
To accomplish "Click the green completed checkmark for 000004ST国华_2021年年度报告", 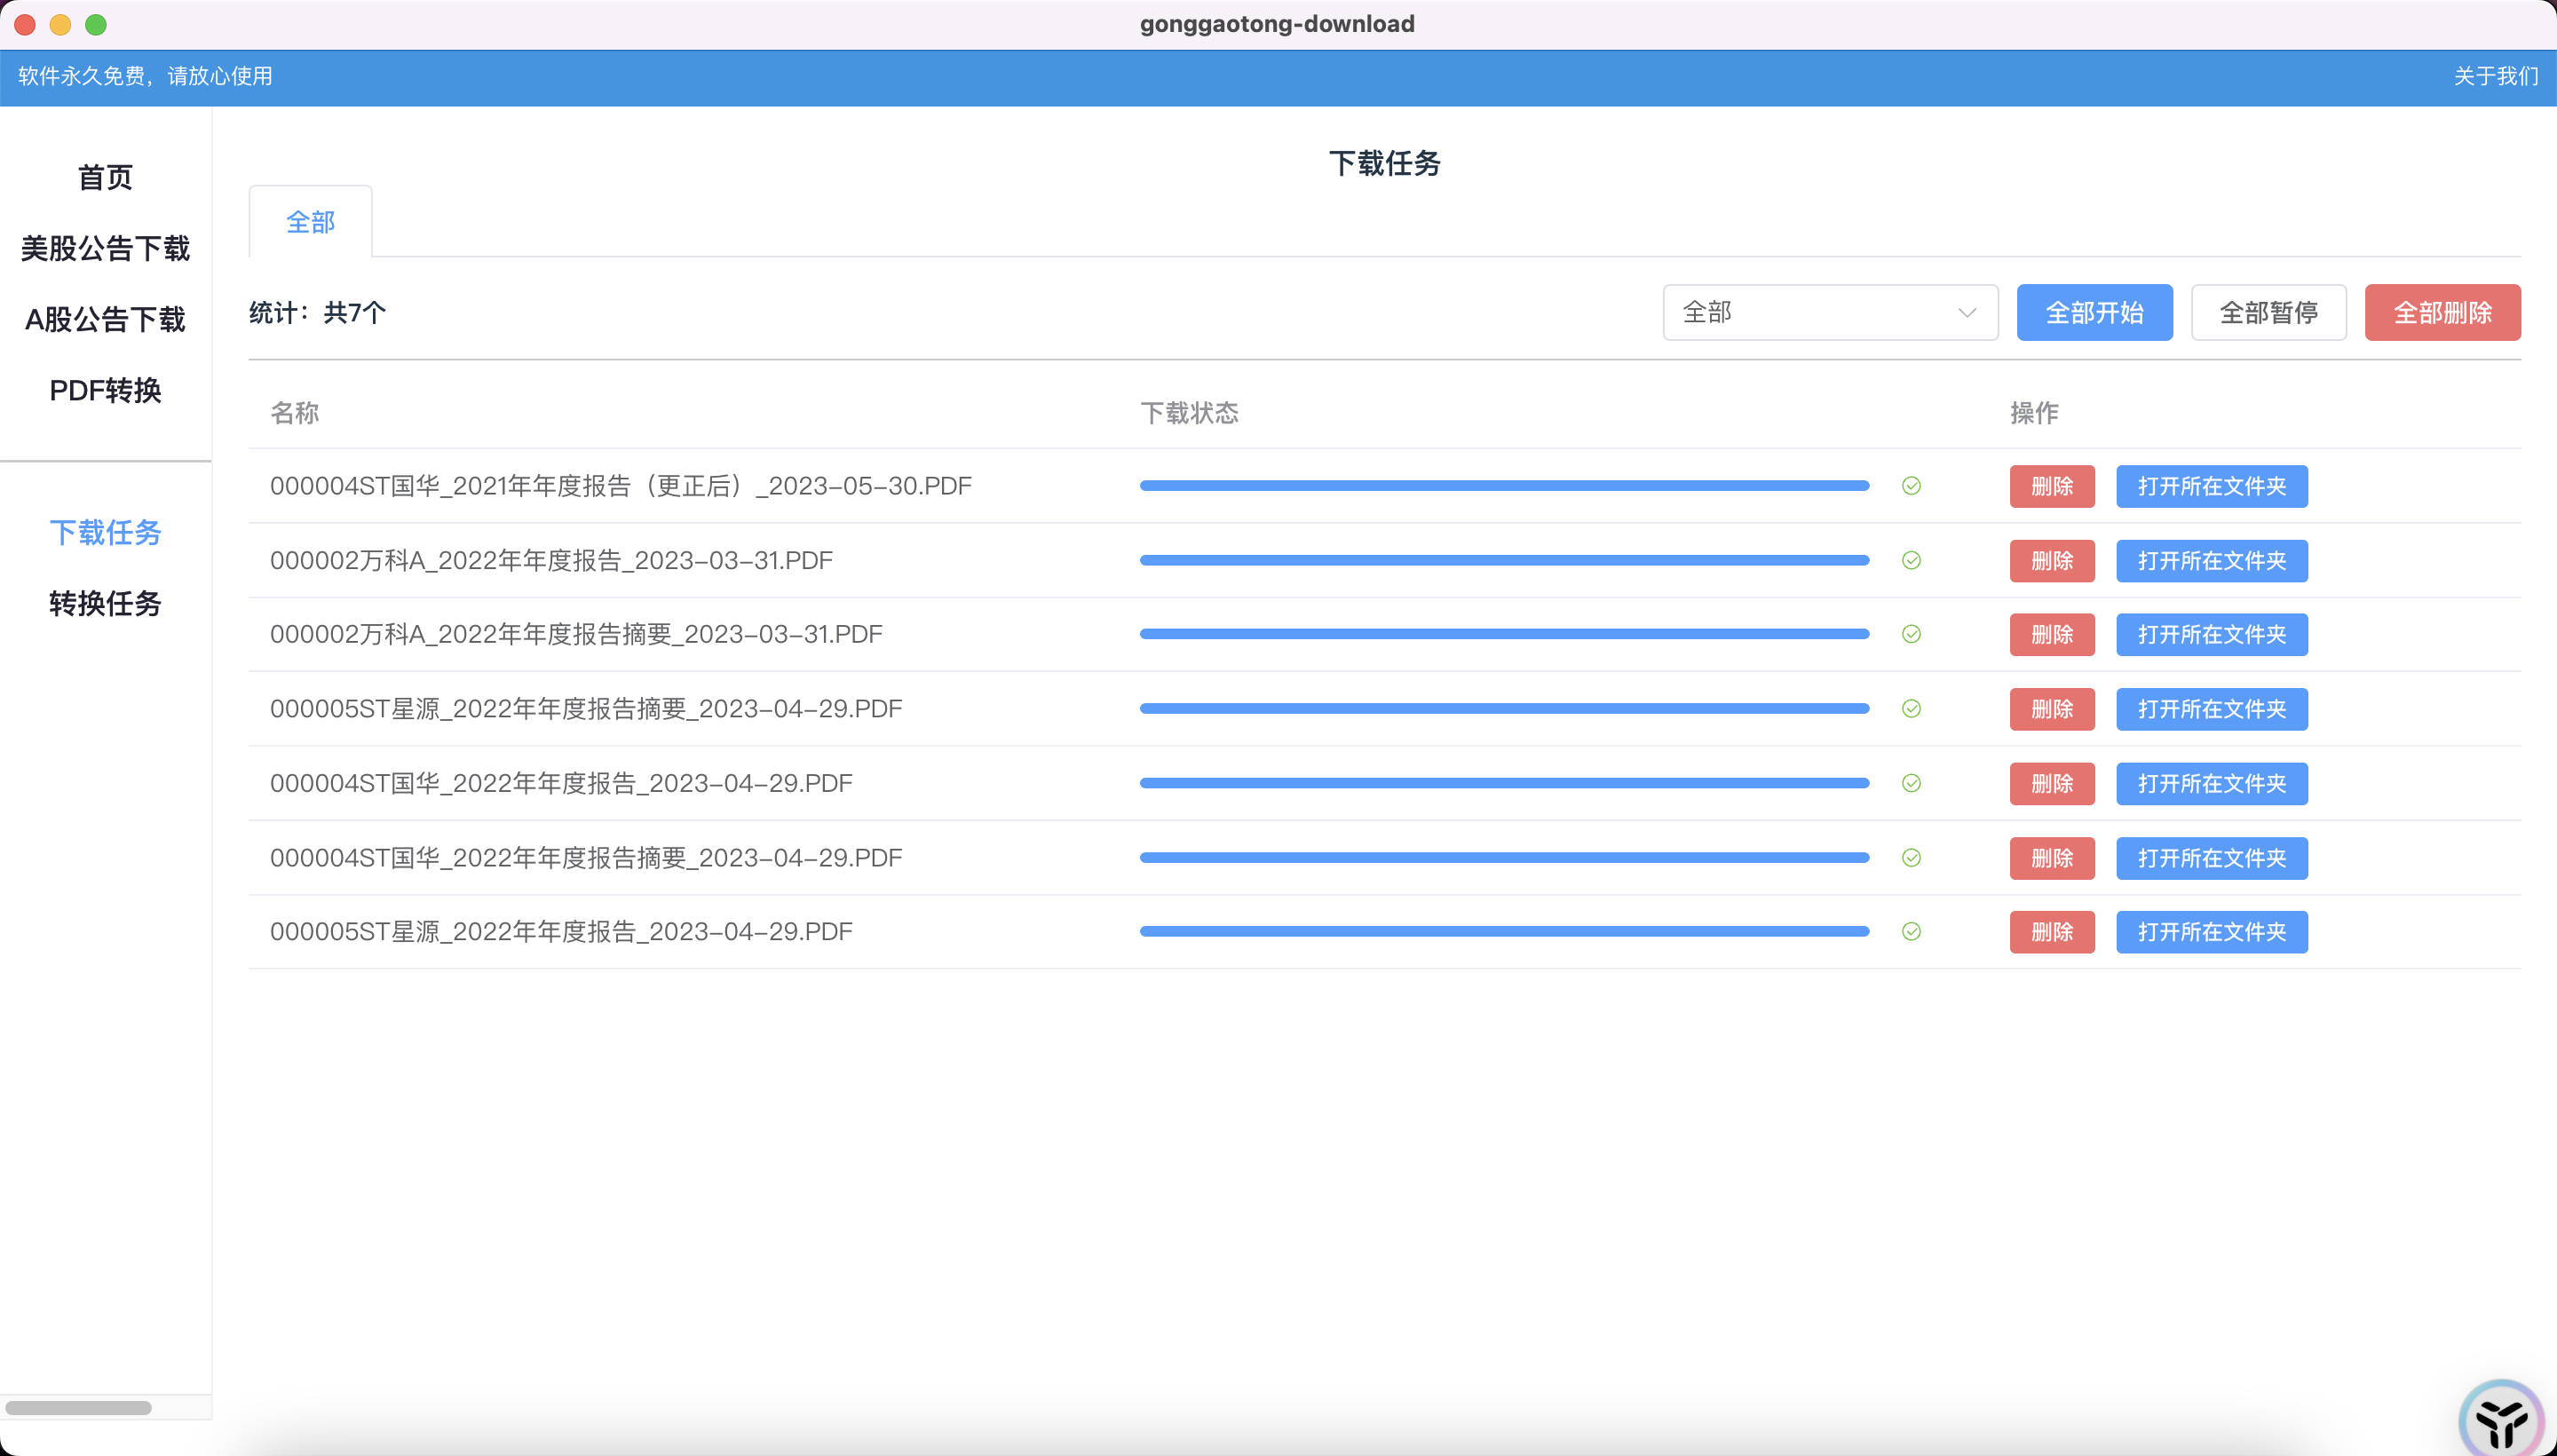I will click(x=1911, y=486).
